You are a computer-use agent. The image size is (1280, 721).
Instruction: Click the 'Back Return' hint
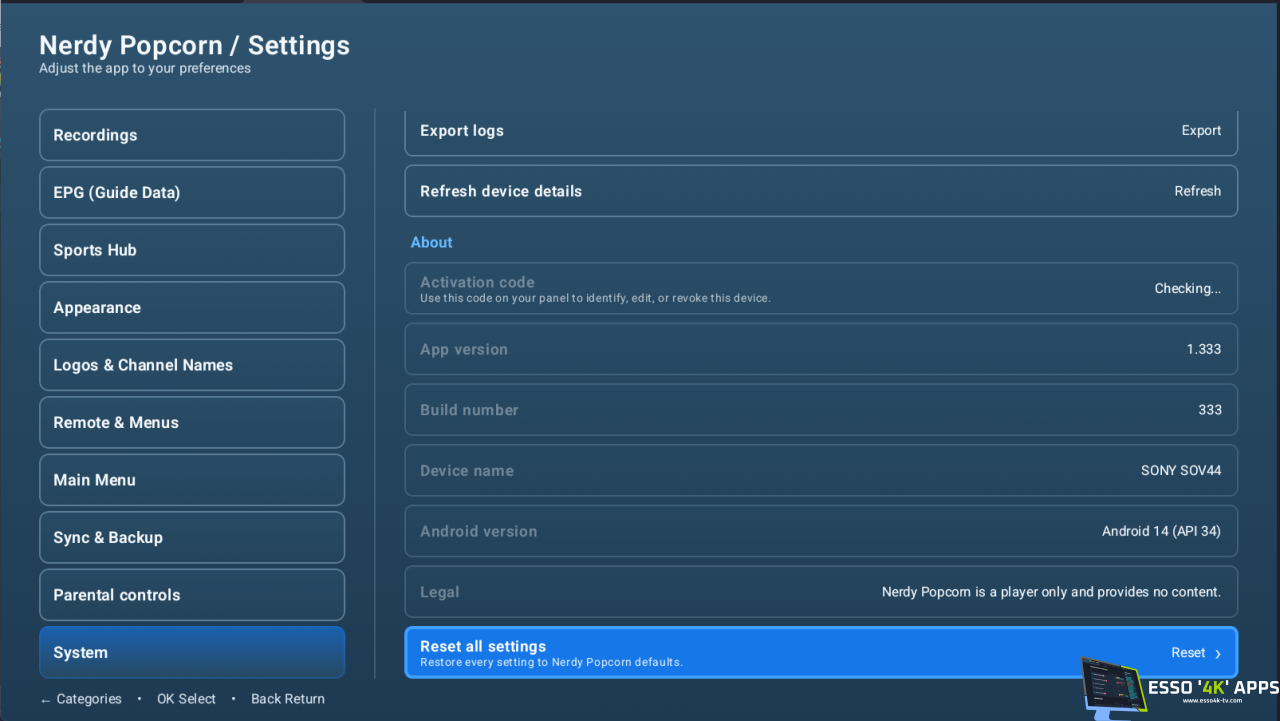point(288,699)
